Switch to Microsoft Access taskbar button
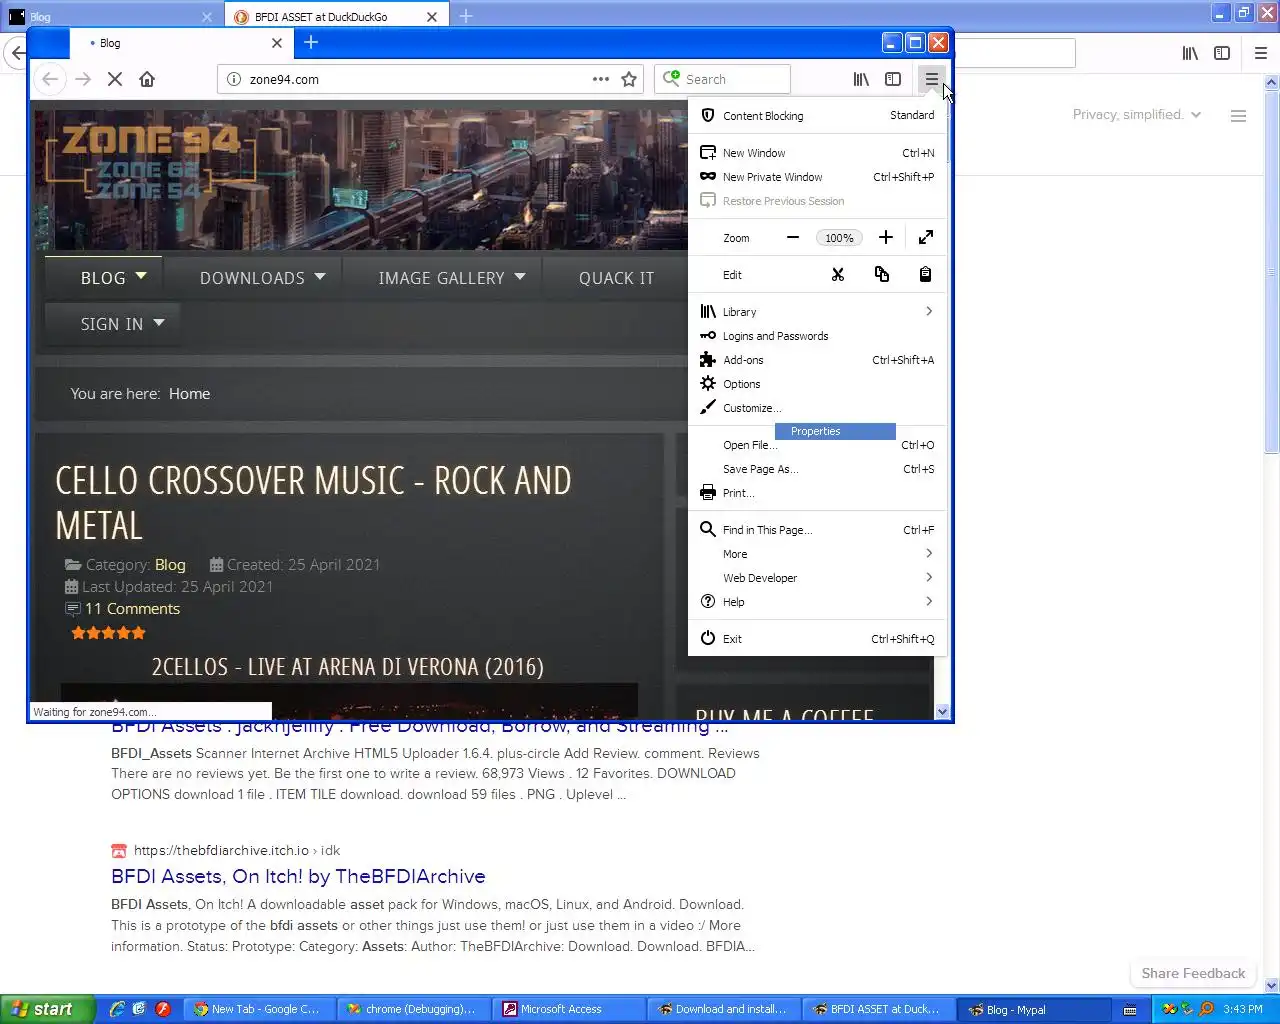The height and width of the screenshot is (1024, 1280). point(570,1009)
